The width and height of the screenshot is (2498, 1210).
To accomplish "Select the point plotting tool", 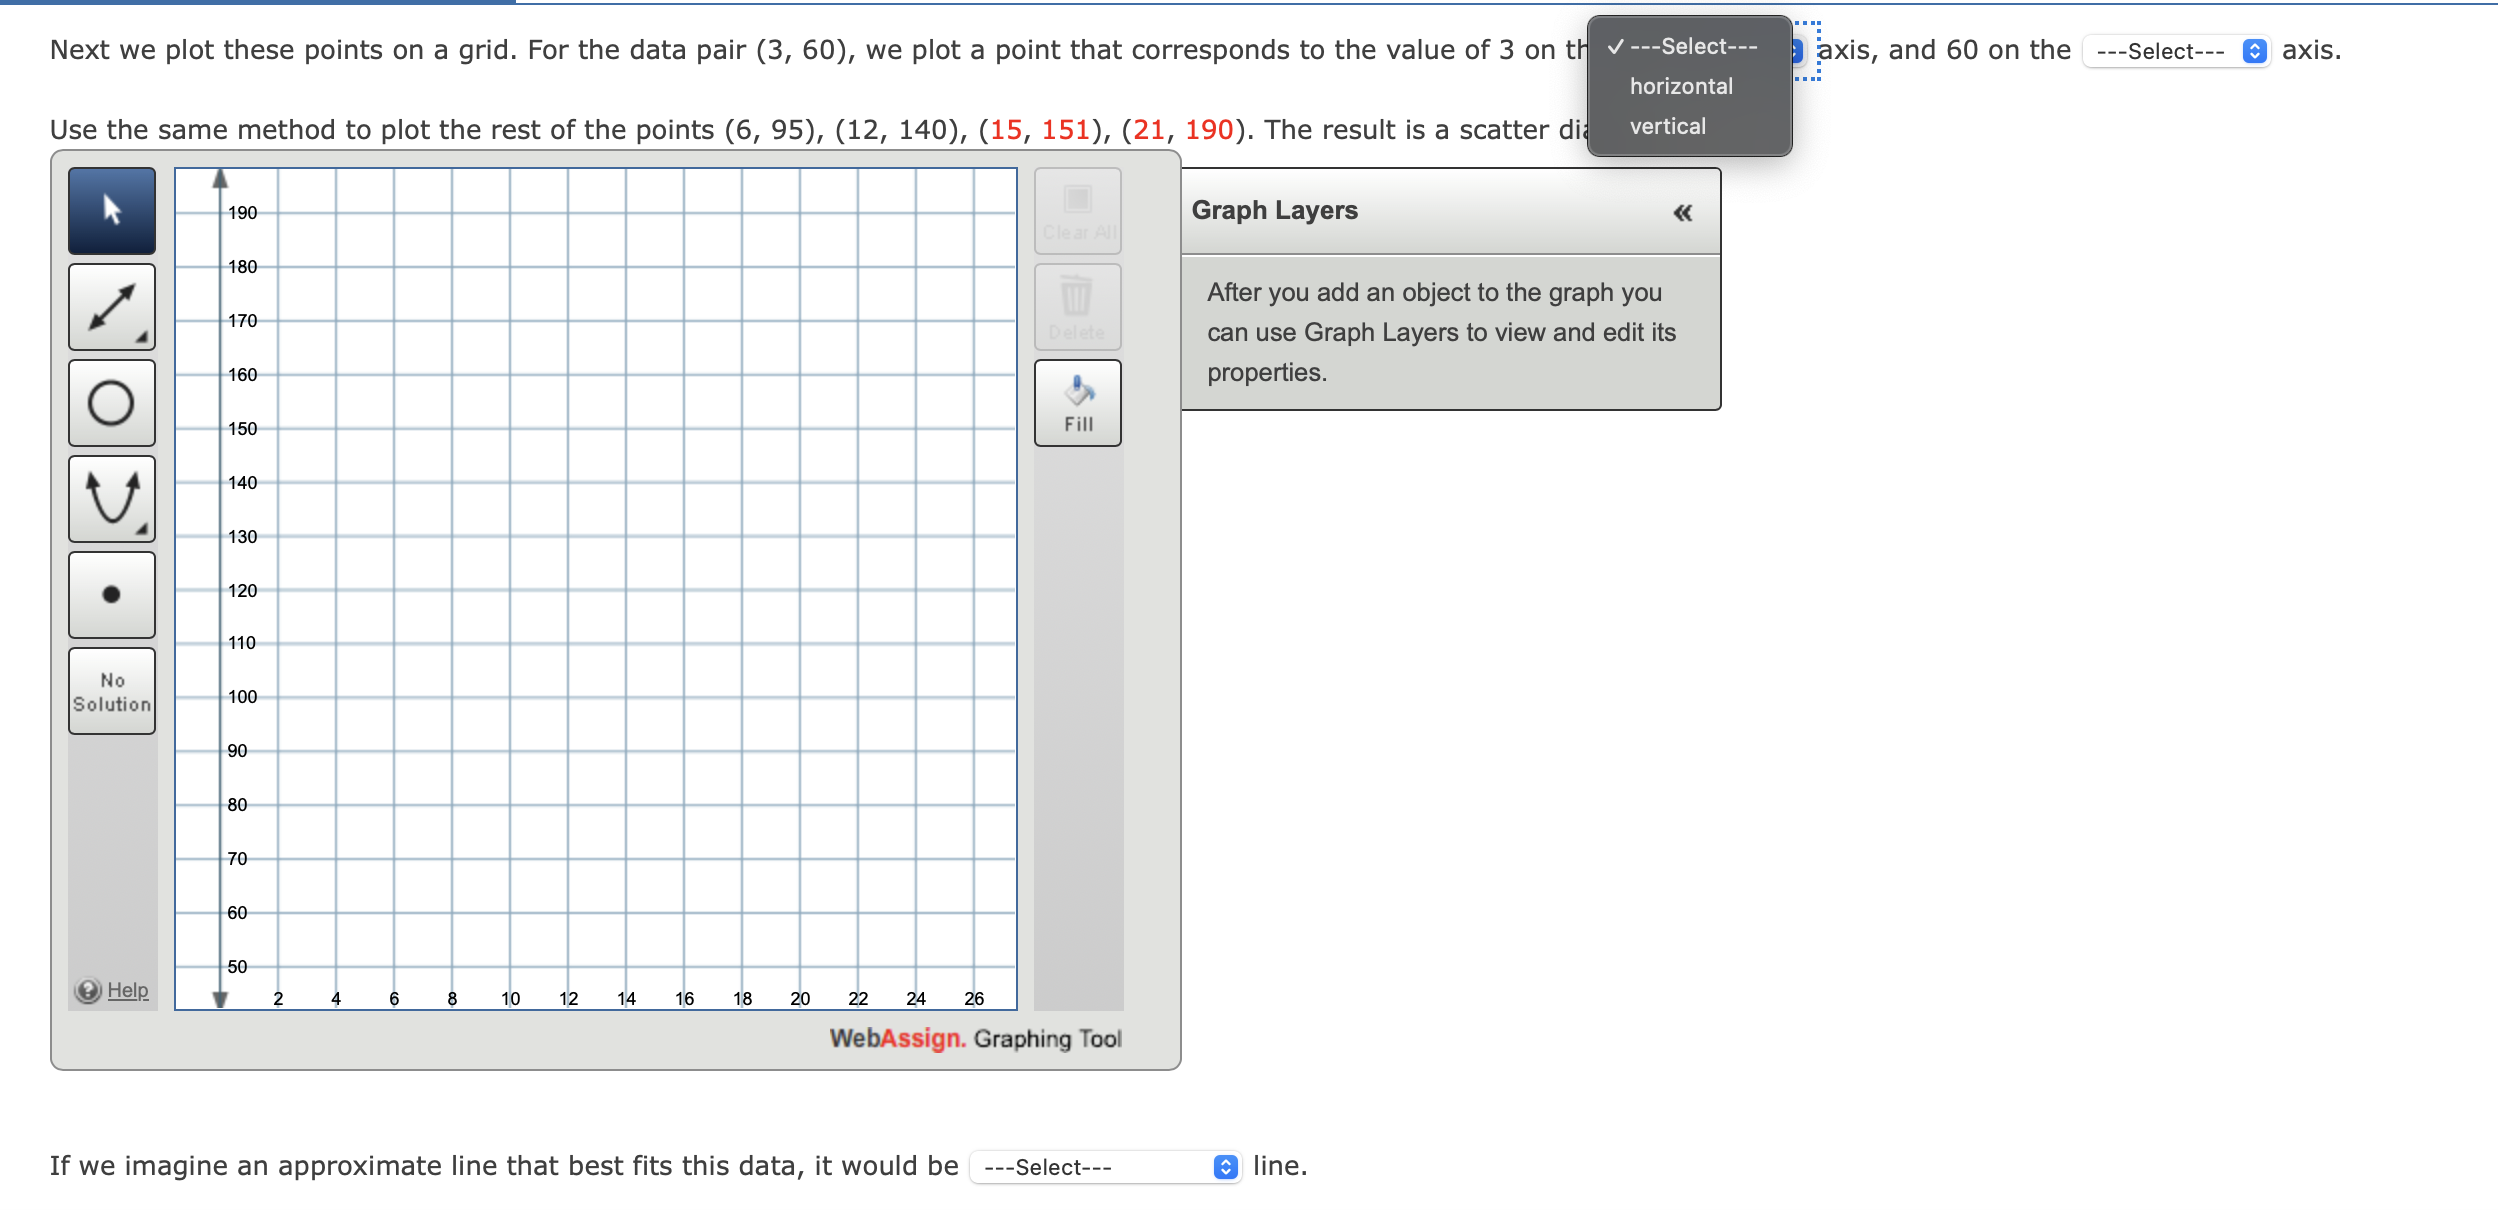I will [x=111, y=595].
